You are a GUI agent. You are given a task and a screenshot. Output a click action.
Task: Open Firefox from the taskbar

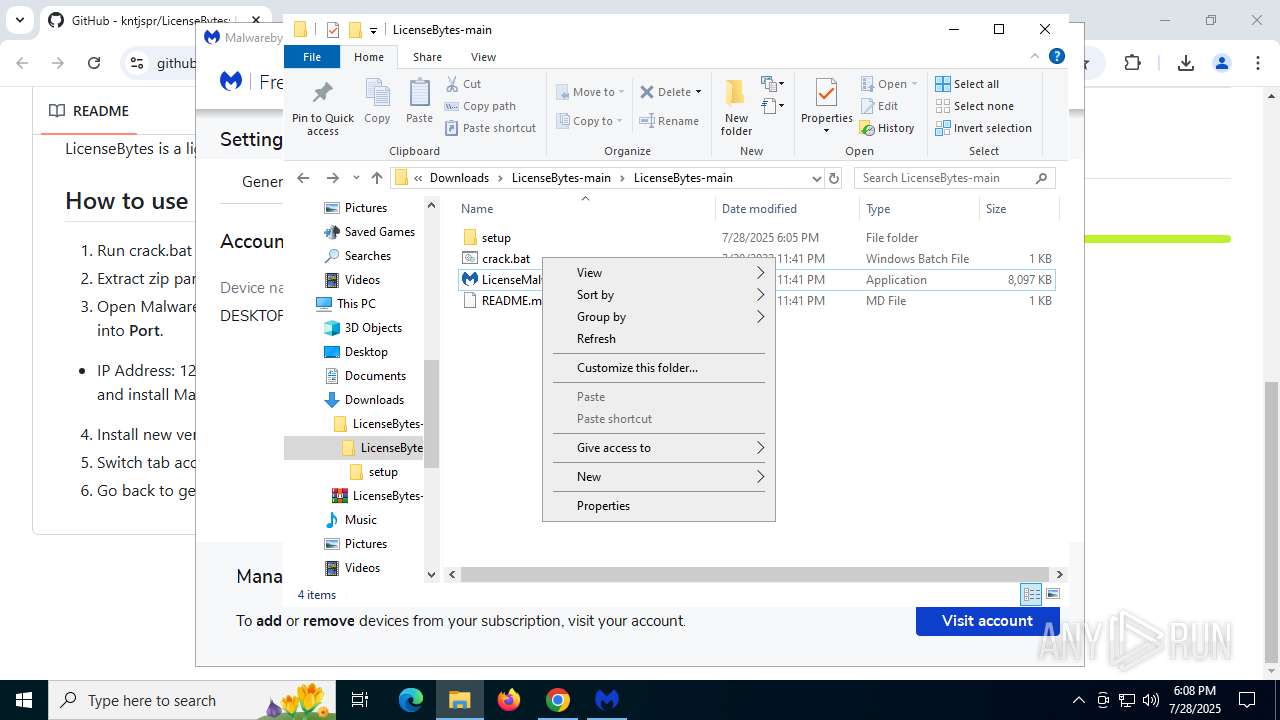(509, 700)
